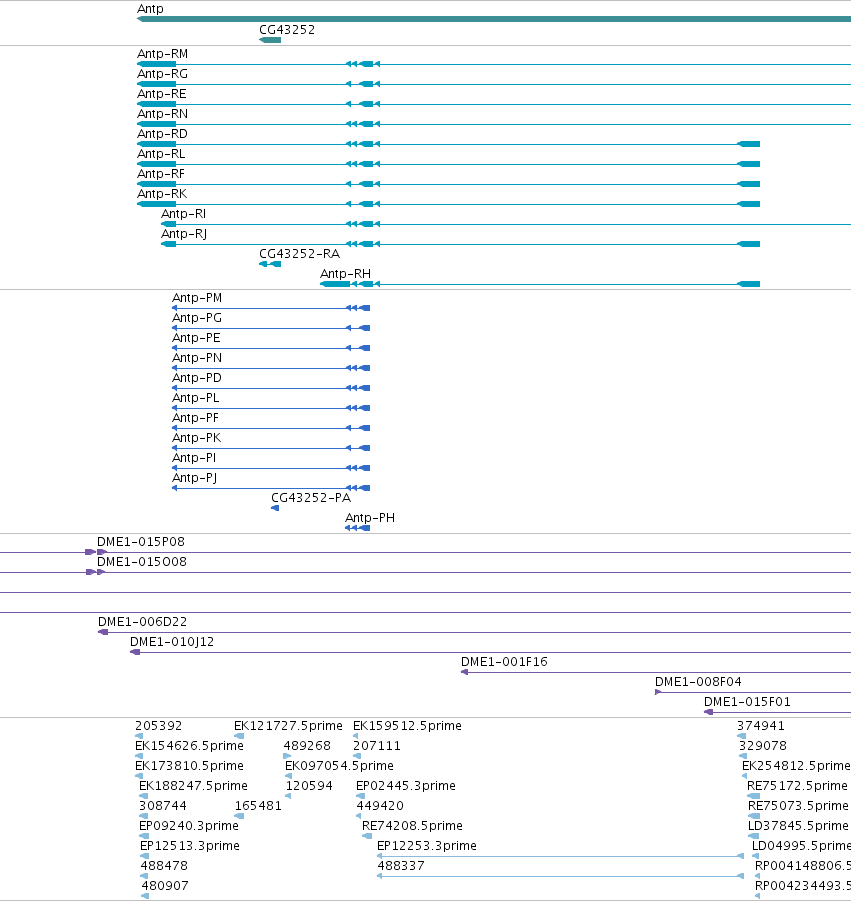Select clone DME1-015O08 label
Image resolution: width=851 pixels, height=901 pixels.
(x=142, y=562)
